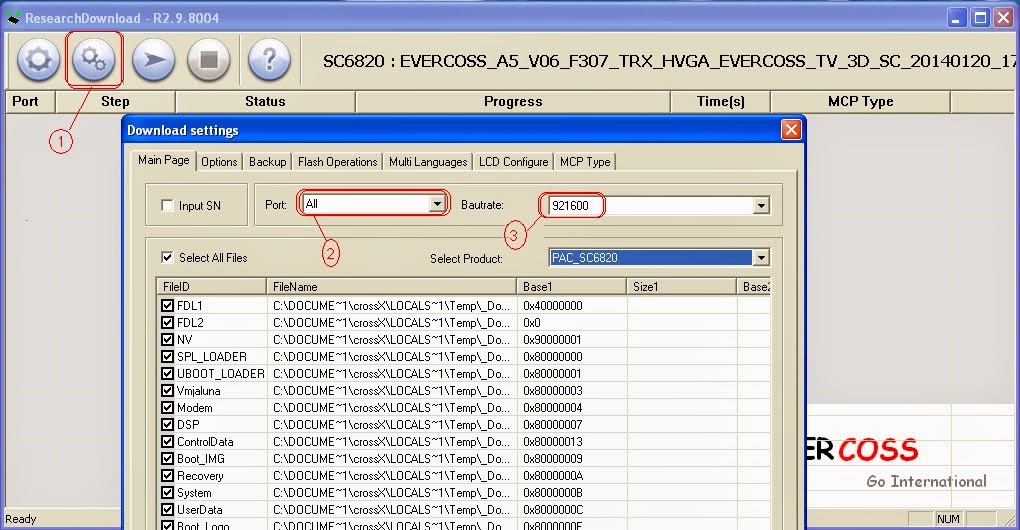Click the FileID column header
Viewport: 1020px width, 530px height.
211,287
